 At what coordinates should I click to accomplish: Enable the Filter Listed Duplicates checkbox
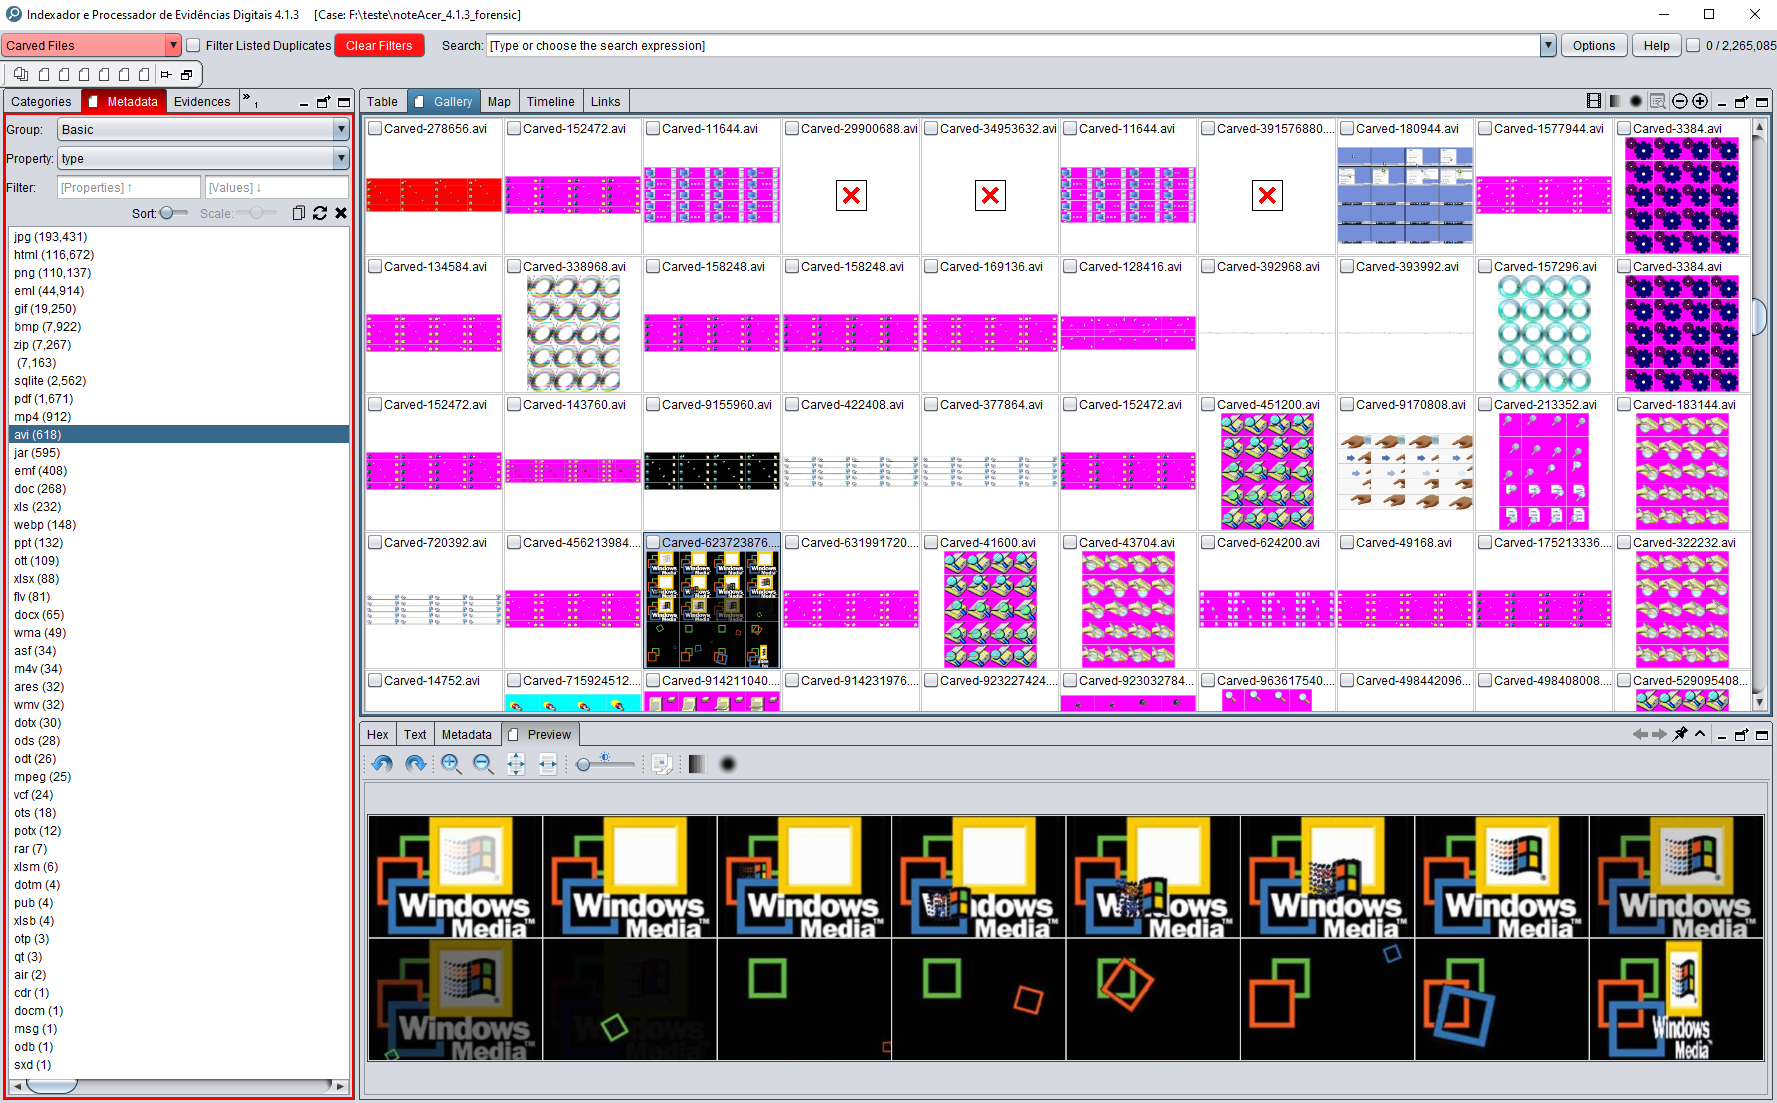point(193,45)
